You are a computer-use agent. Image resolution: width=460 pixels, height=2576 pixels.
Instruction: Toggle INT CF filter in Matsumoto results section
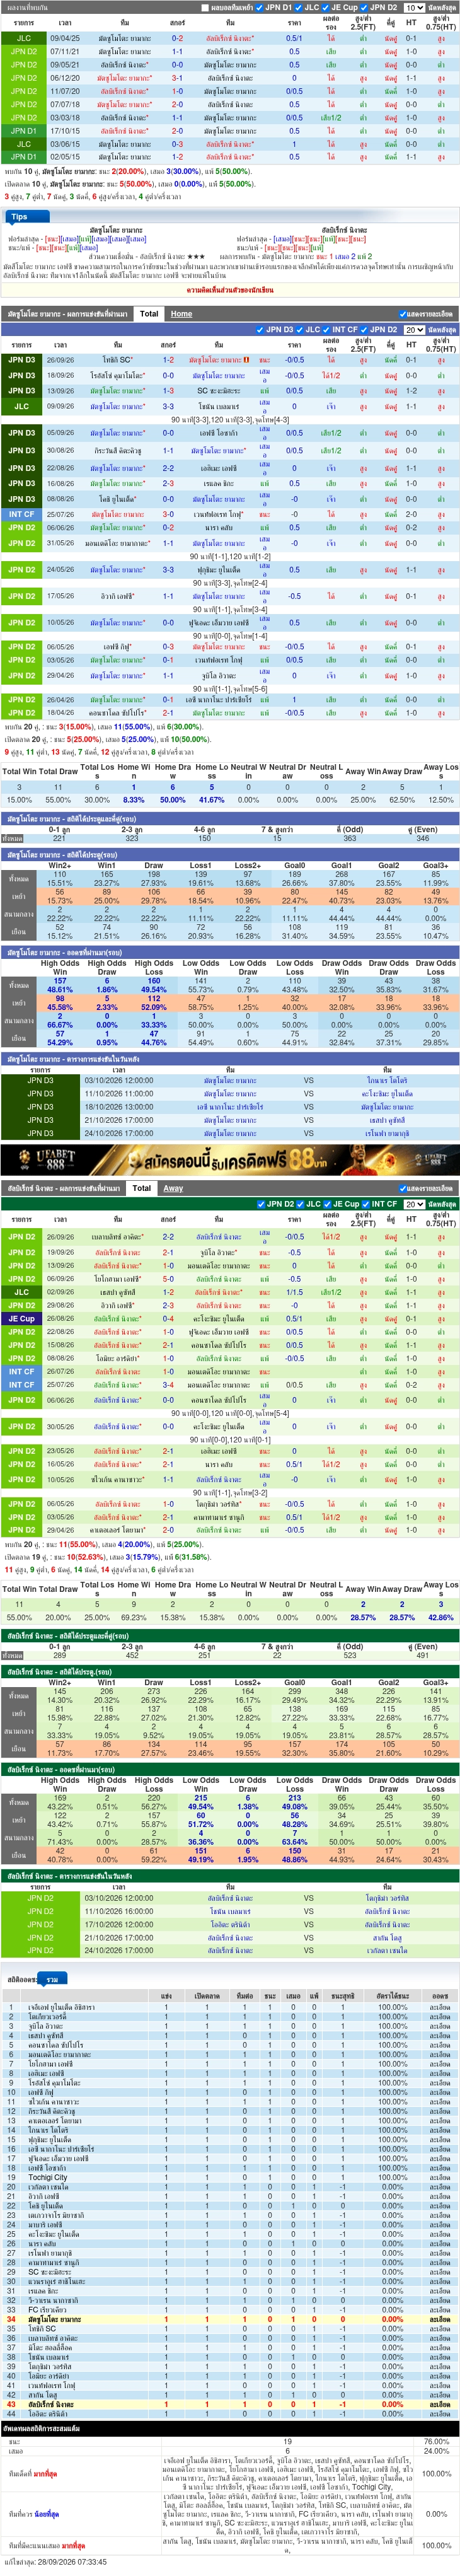tap(327, 329)
